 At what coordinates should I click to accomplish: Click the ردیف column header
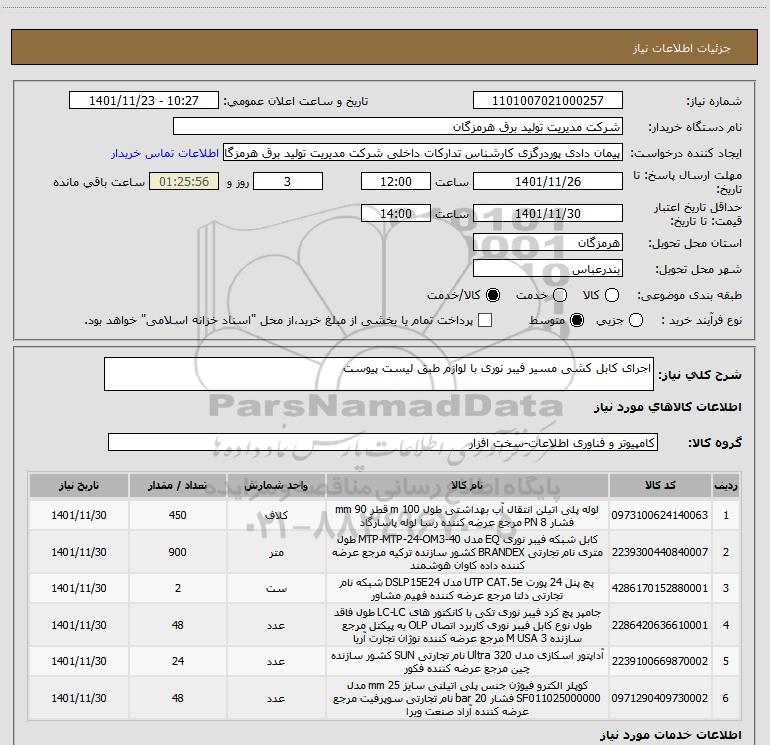click(726, 485)
